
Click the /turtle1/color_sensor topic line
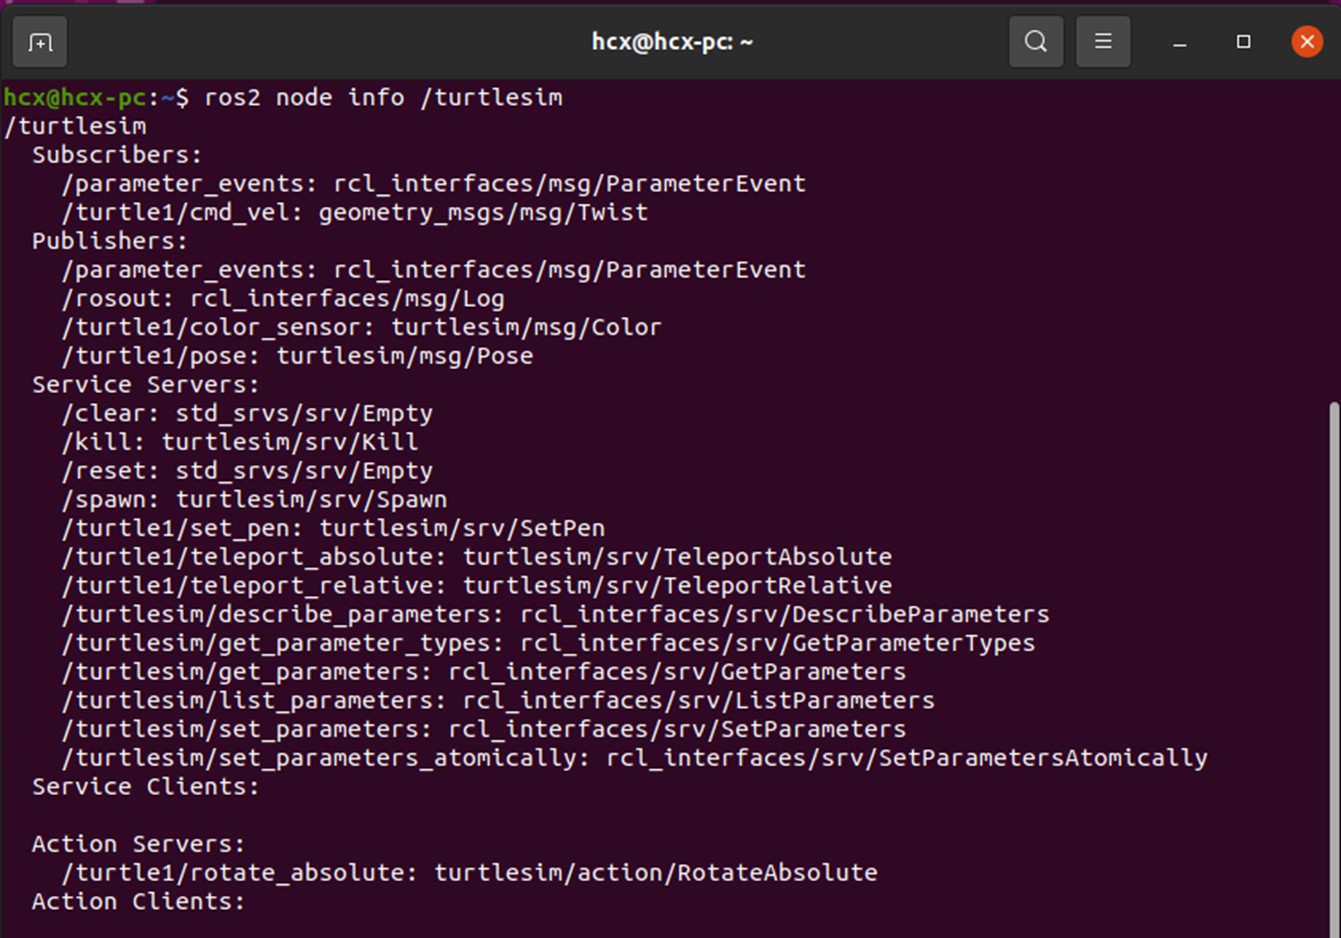[x=361, y=327]
